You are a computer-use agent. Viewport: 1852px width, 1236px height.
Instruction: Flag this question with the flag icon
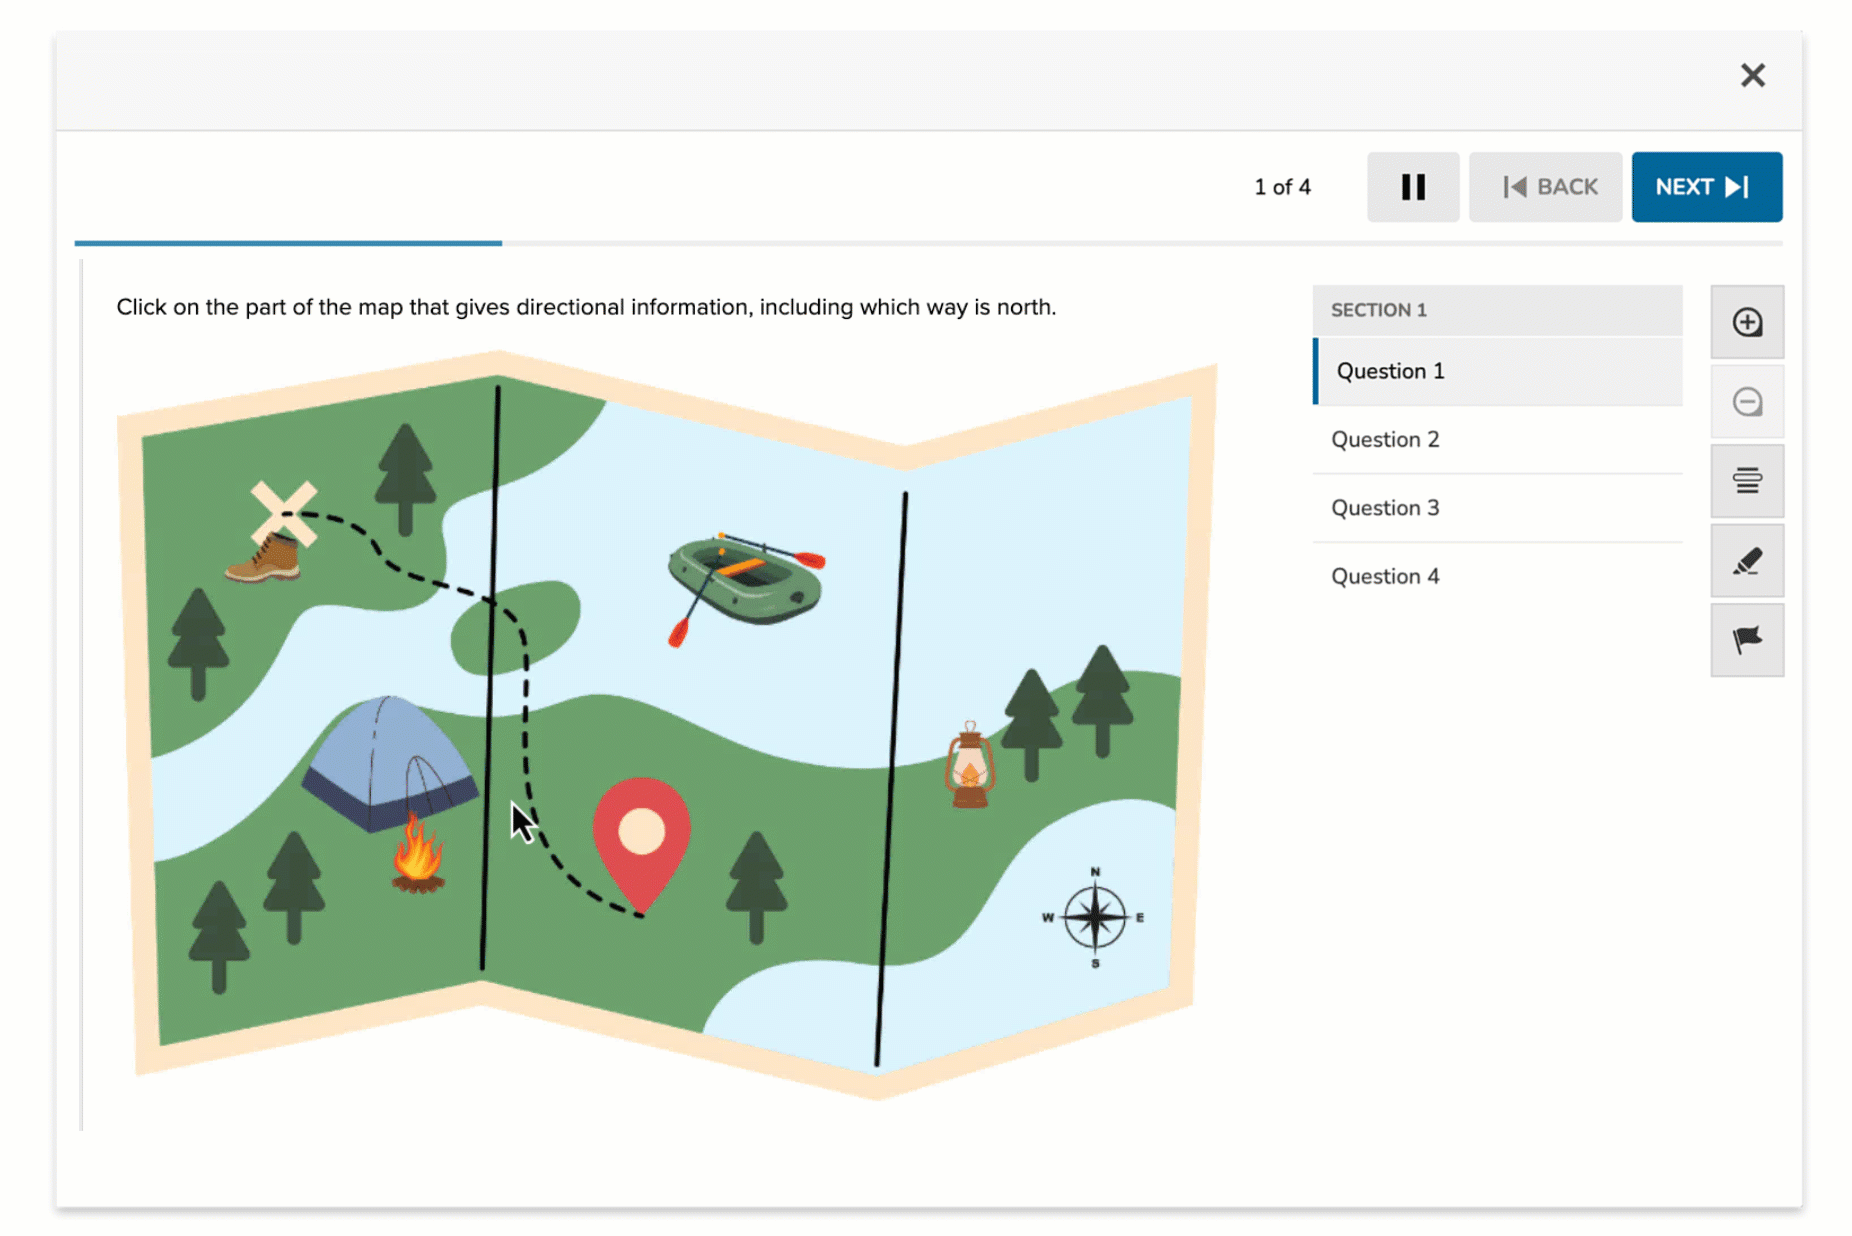coord(1746,640)
